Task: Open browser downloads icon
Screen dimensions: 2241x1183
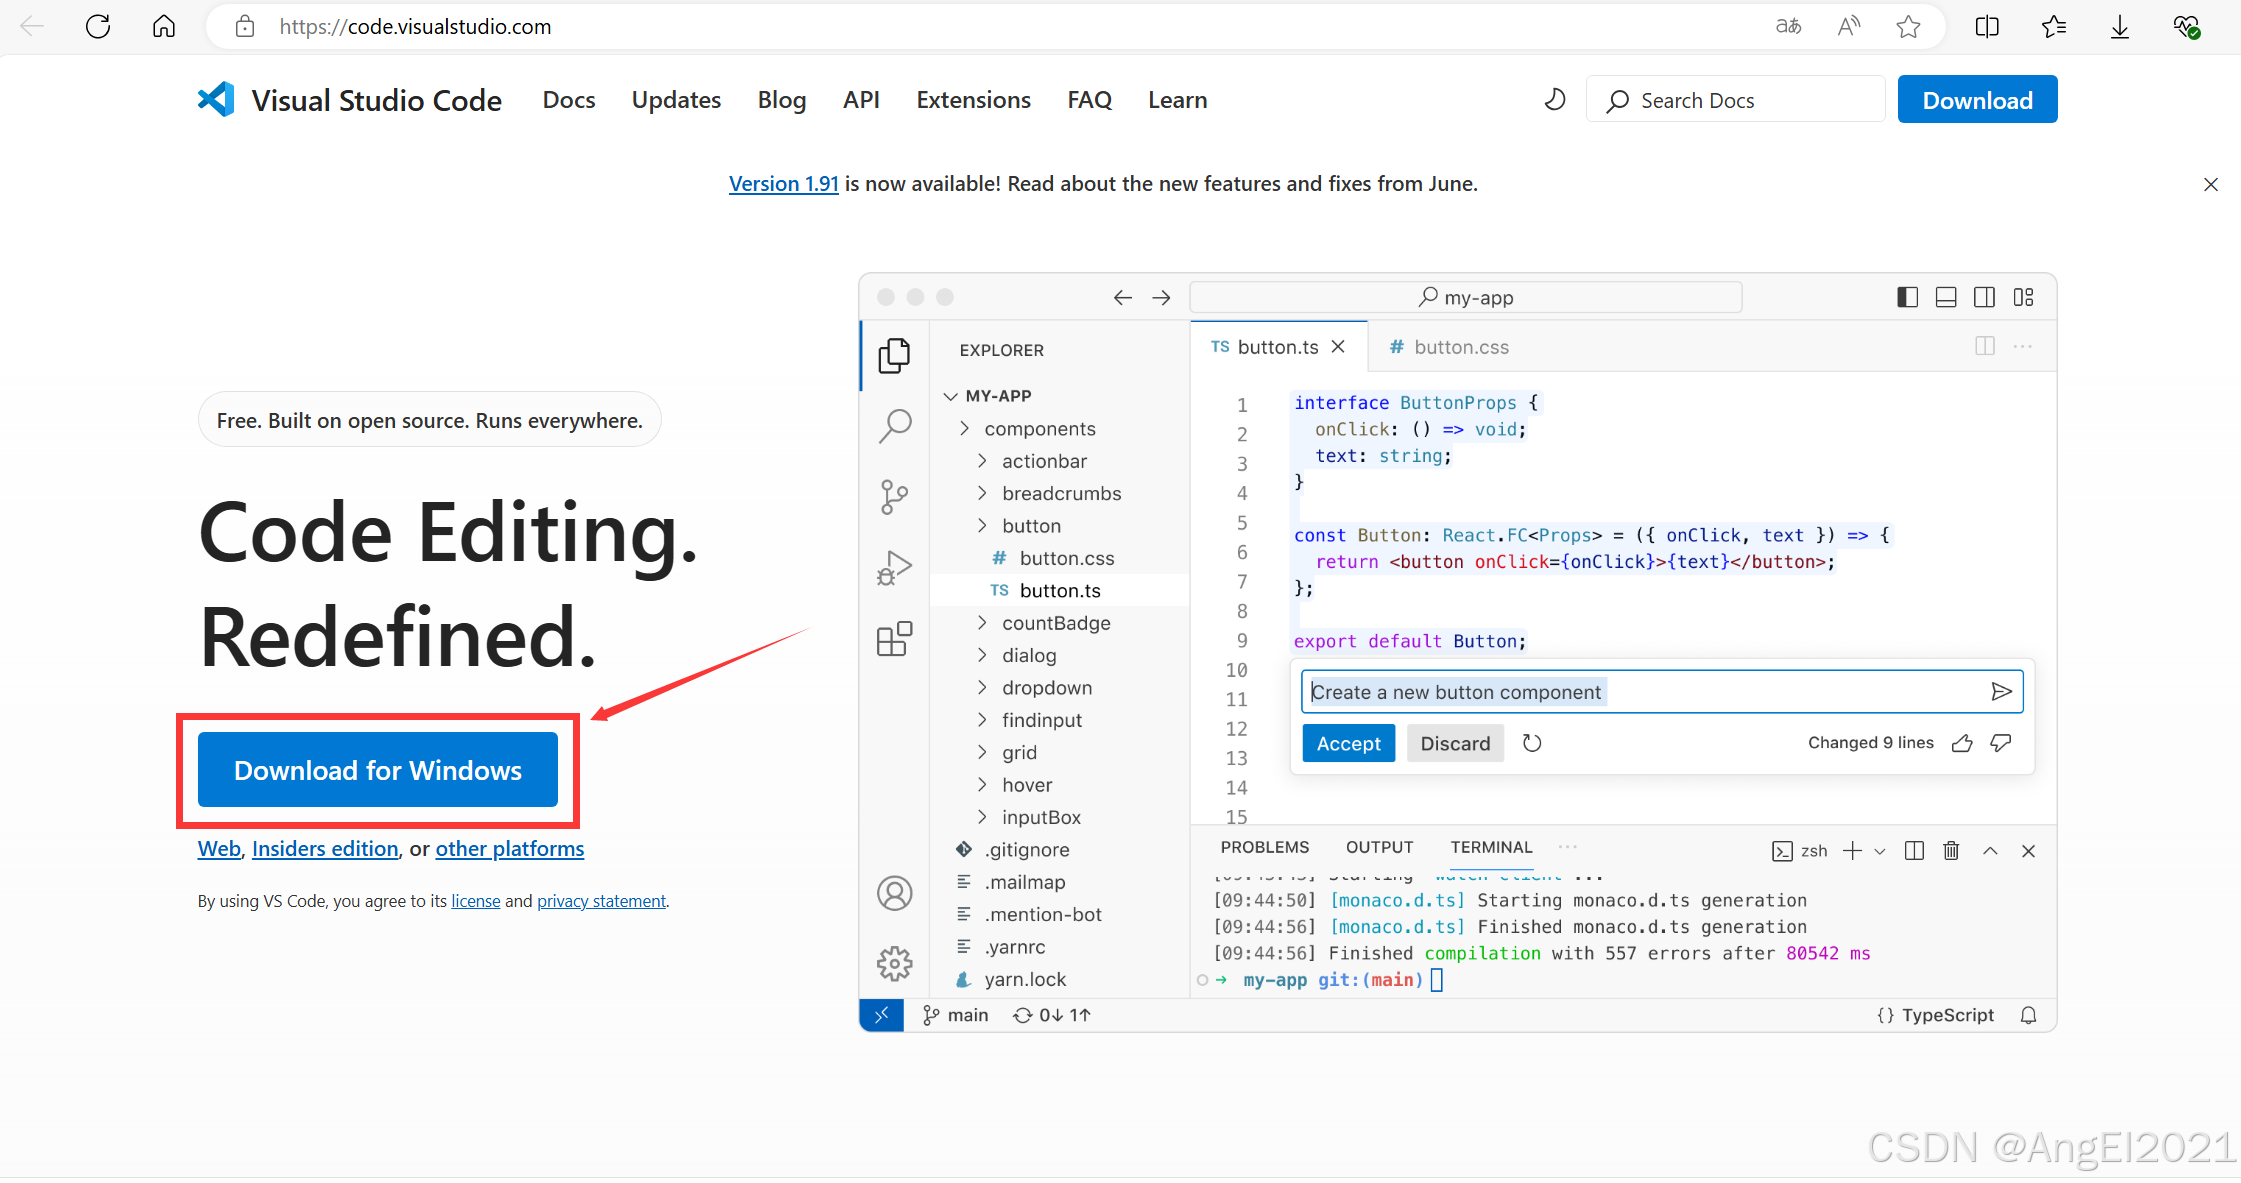Action: click(x=2120, y=27)
